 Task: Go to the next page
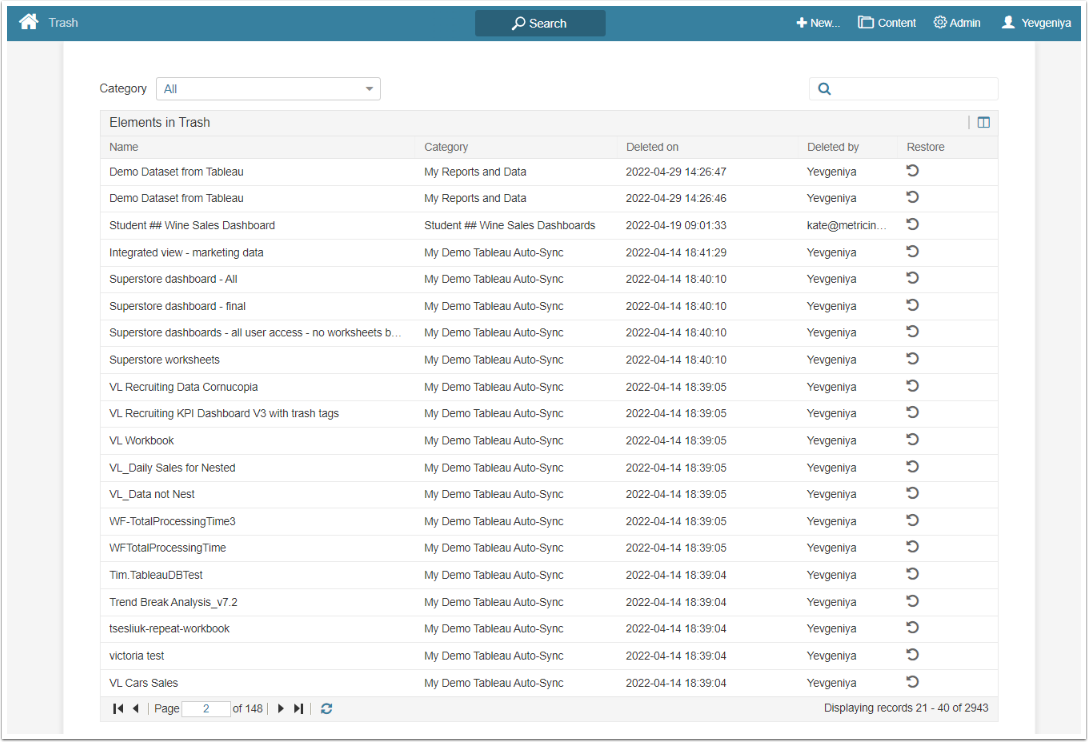(281, 708)
